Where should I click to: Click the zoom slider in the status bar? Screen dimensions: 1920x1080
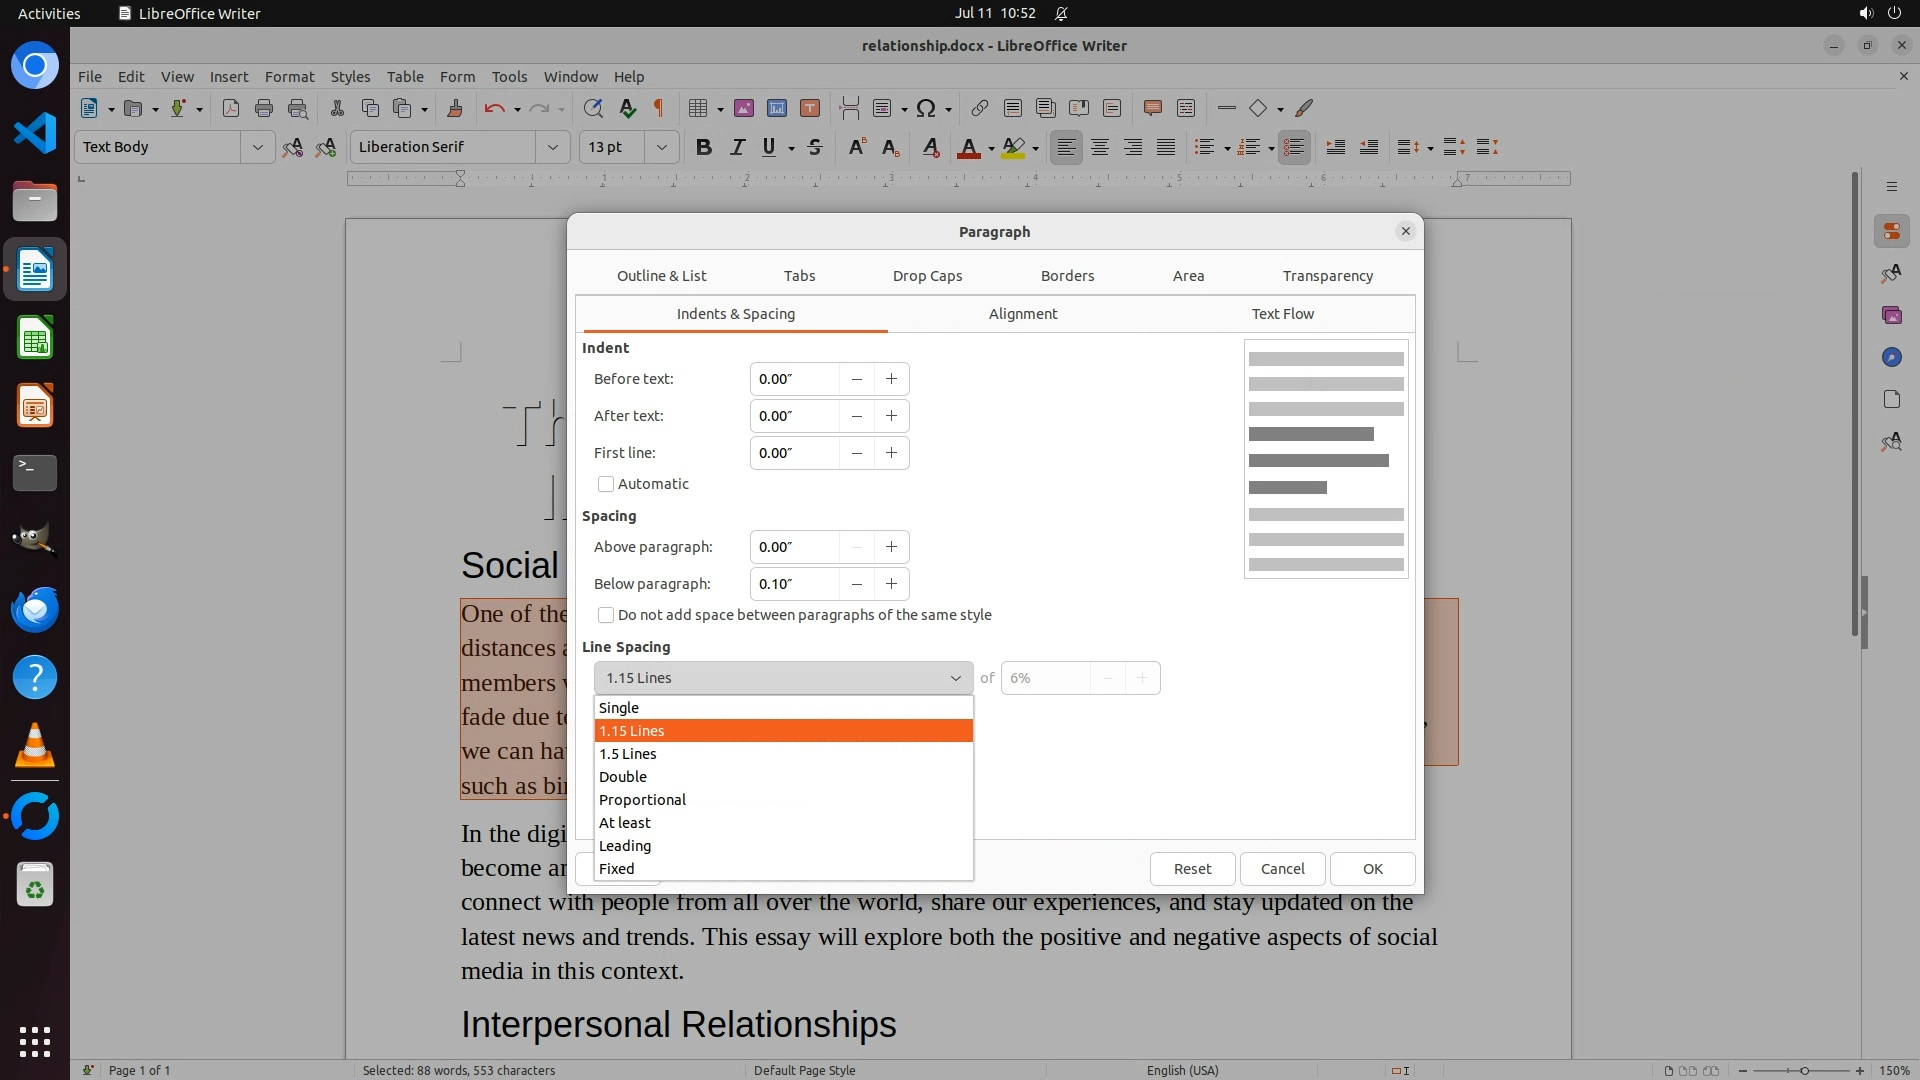(x=1804, y=1070)
